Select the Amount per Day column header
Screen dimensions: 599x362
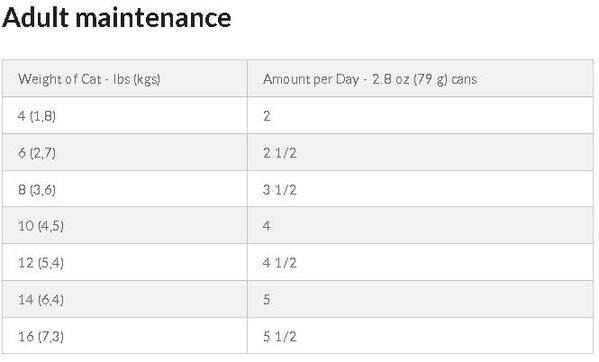(420, 78)
